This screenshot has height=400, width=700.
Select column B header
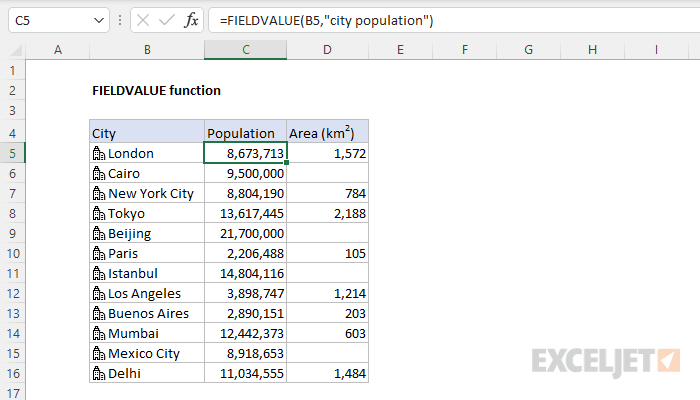tap(147, 50)
